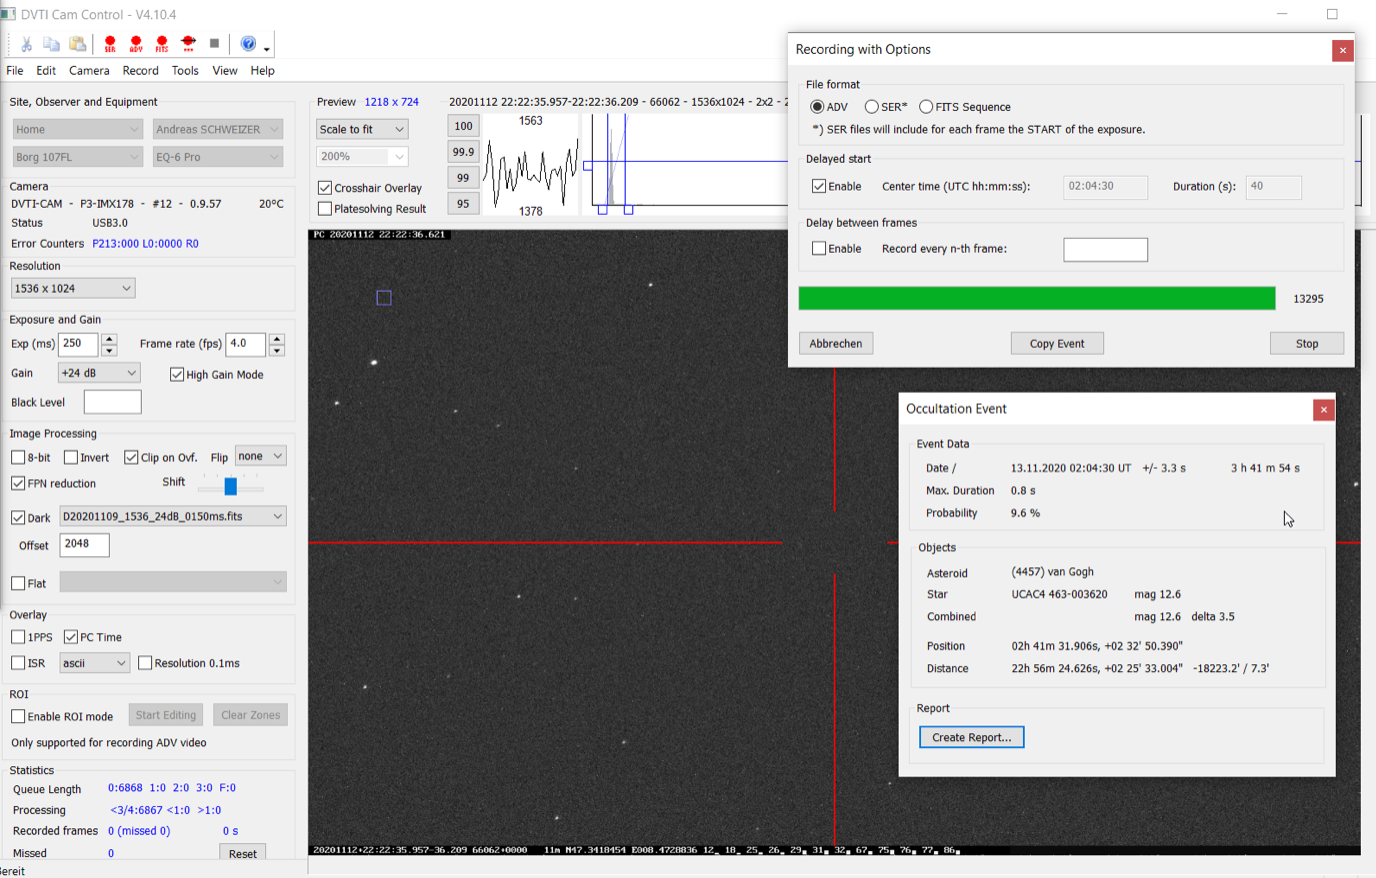Open the blue help question-mark icon
Viewport: 1376px width, 878px height.
[248, 44]
